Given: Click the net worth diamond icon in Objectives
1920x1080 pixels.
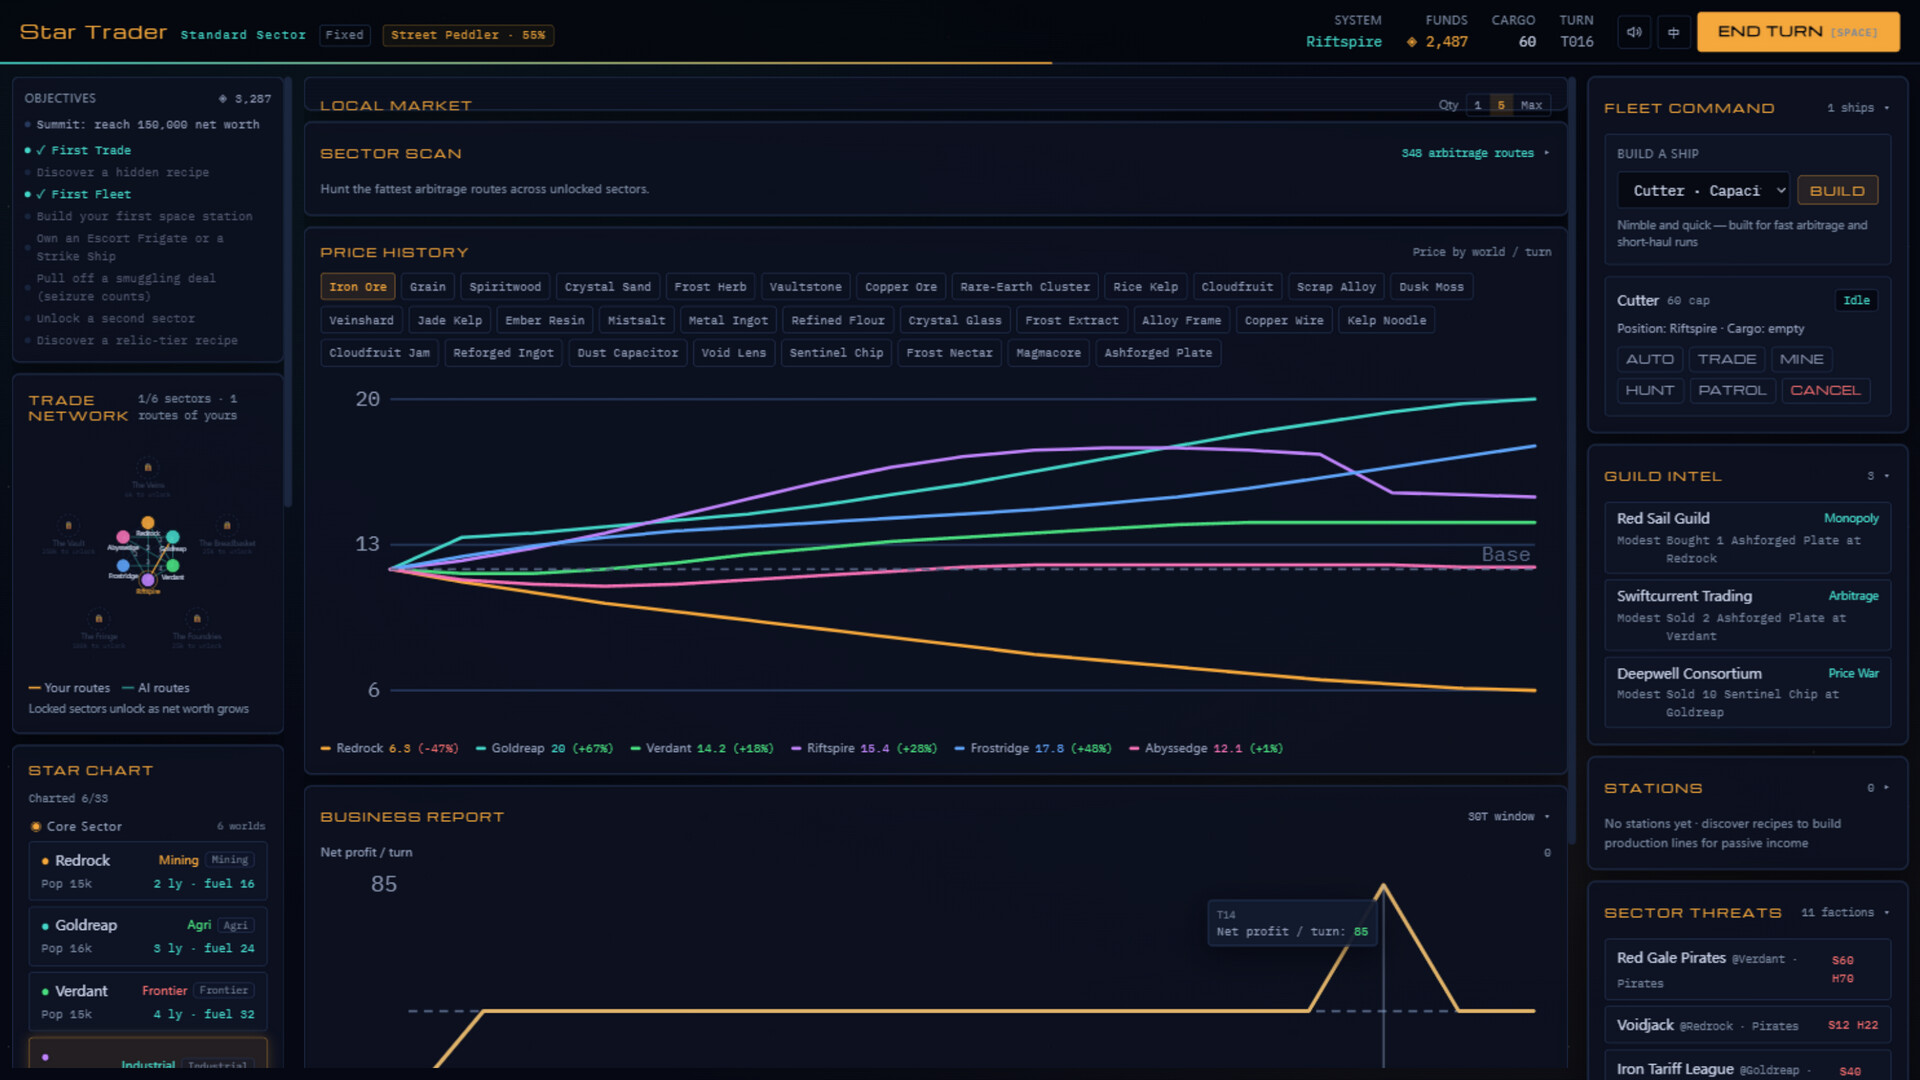Looking at the screenshot, I should click(x=223, y=99).
